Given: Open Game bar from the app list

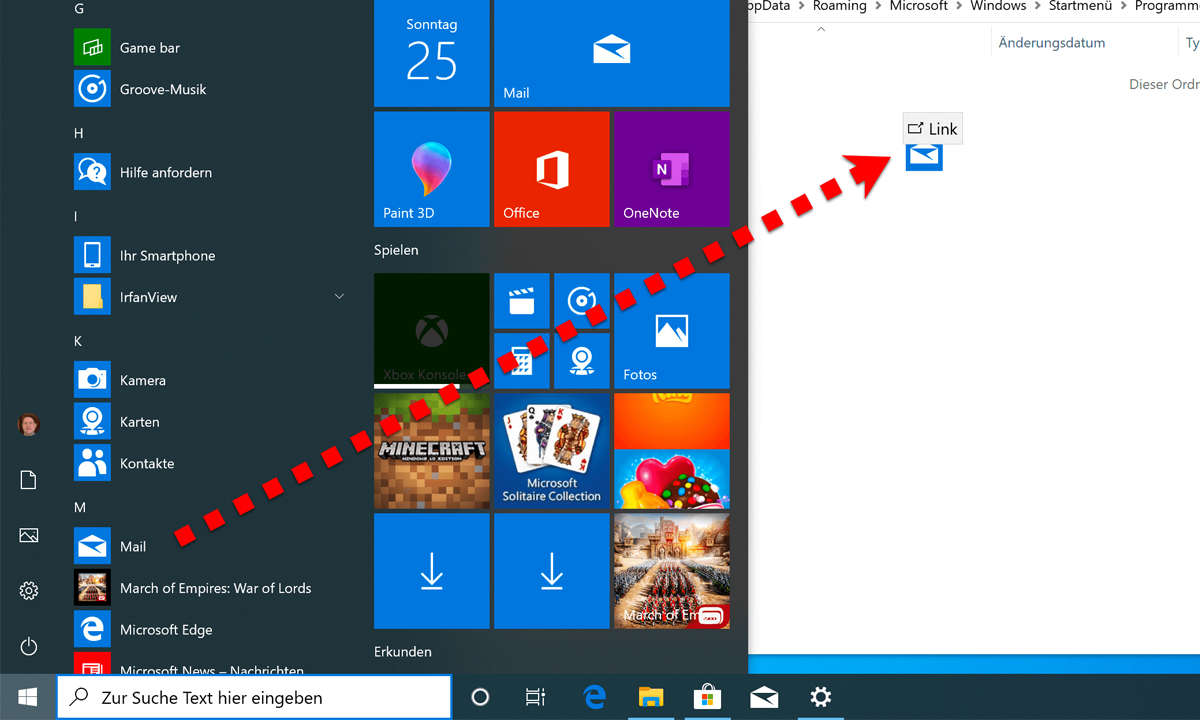Looking at the screenshot, I should (210, 47).
